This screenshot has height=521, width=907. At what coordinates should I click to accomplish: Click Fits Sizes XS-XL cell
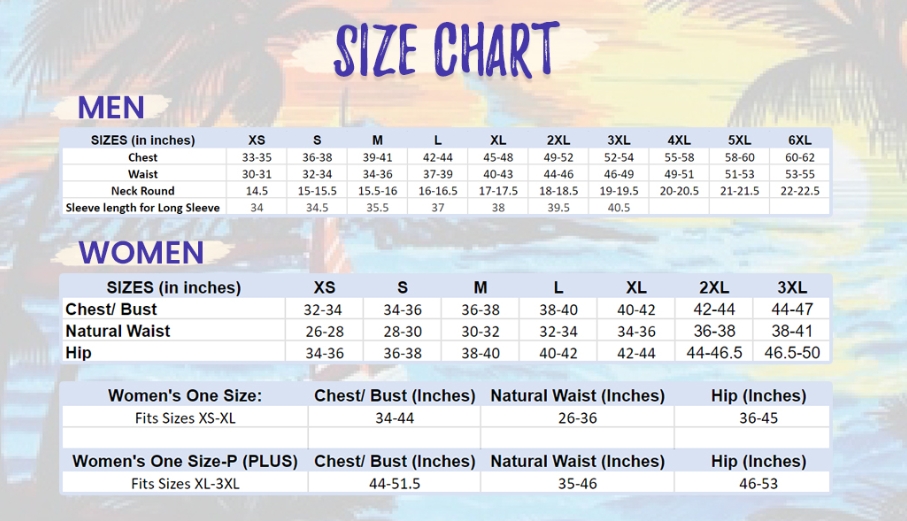pyautogui.click(x=185, y=417)
